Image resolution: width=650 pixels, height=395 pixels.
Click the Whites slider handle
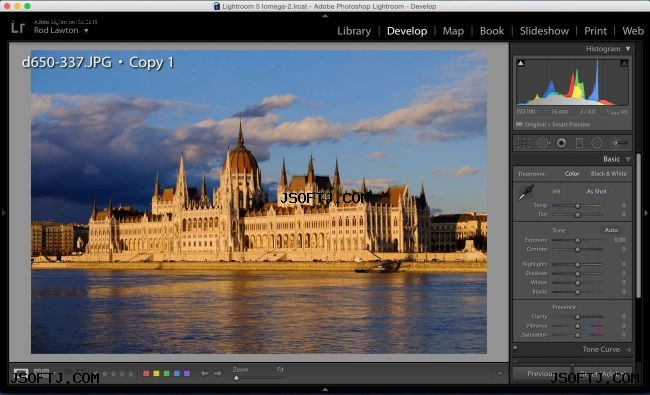pos(577,283)
